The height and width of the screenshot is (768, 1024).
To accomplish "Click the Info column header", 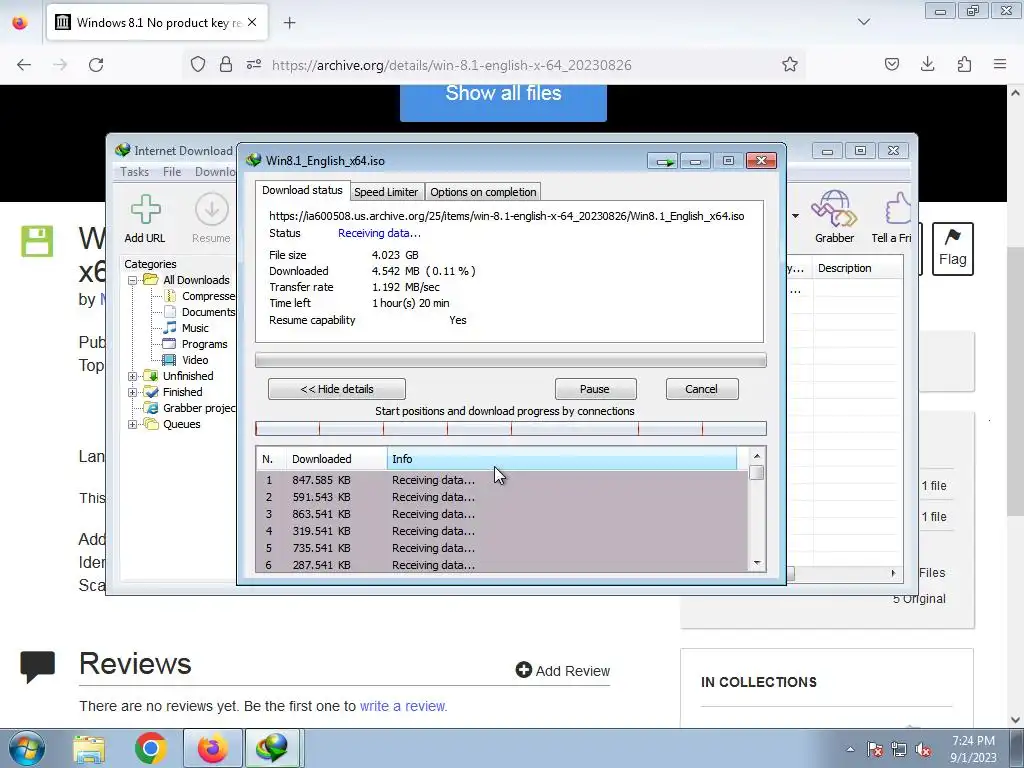I will 562,459.
